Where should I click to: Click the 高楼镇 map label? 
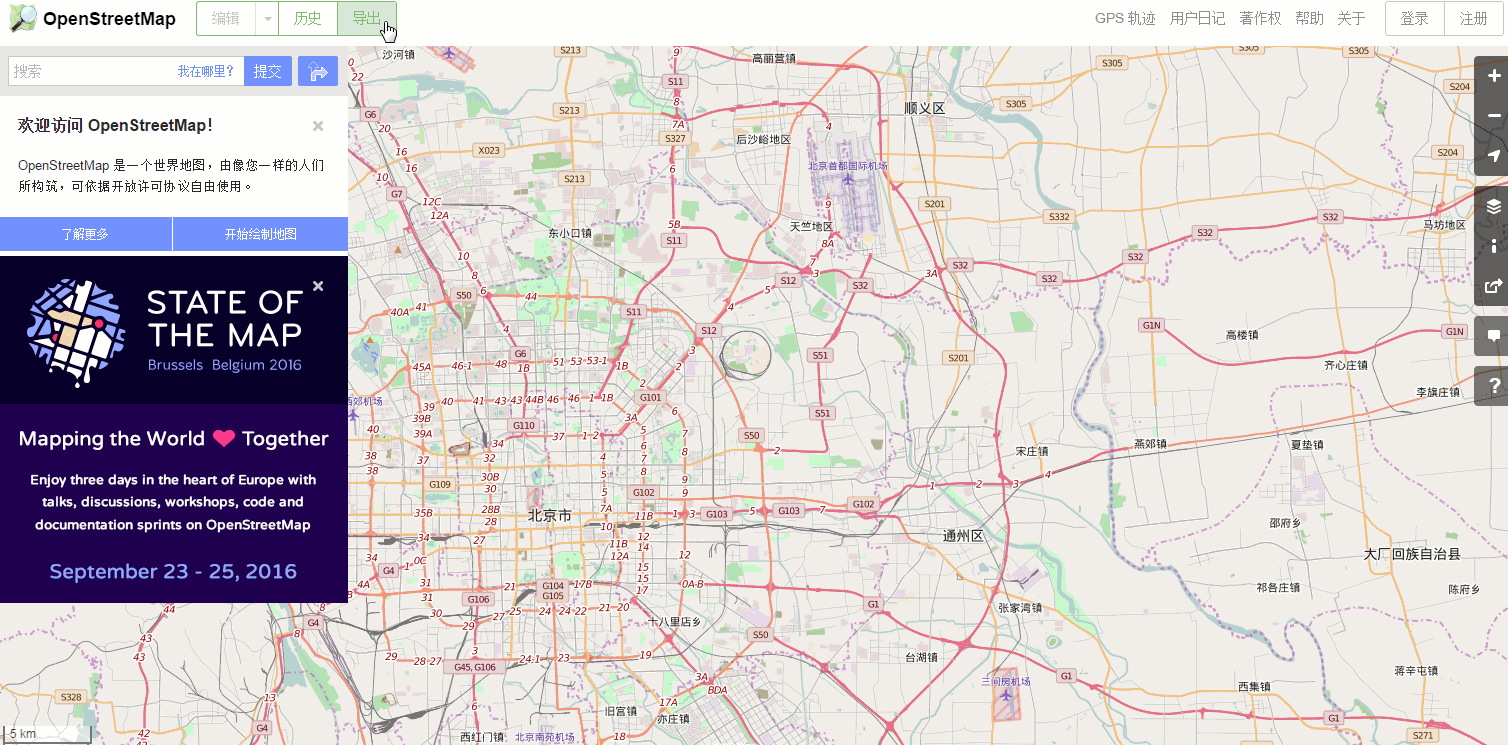point(1242,335)
